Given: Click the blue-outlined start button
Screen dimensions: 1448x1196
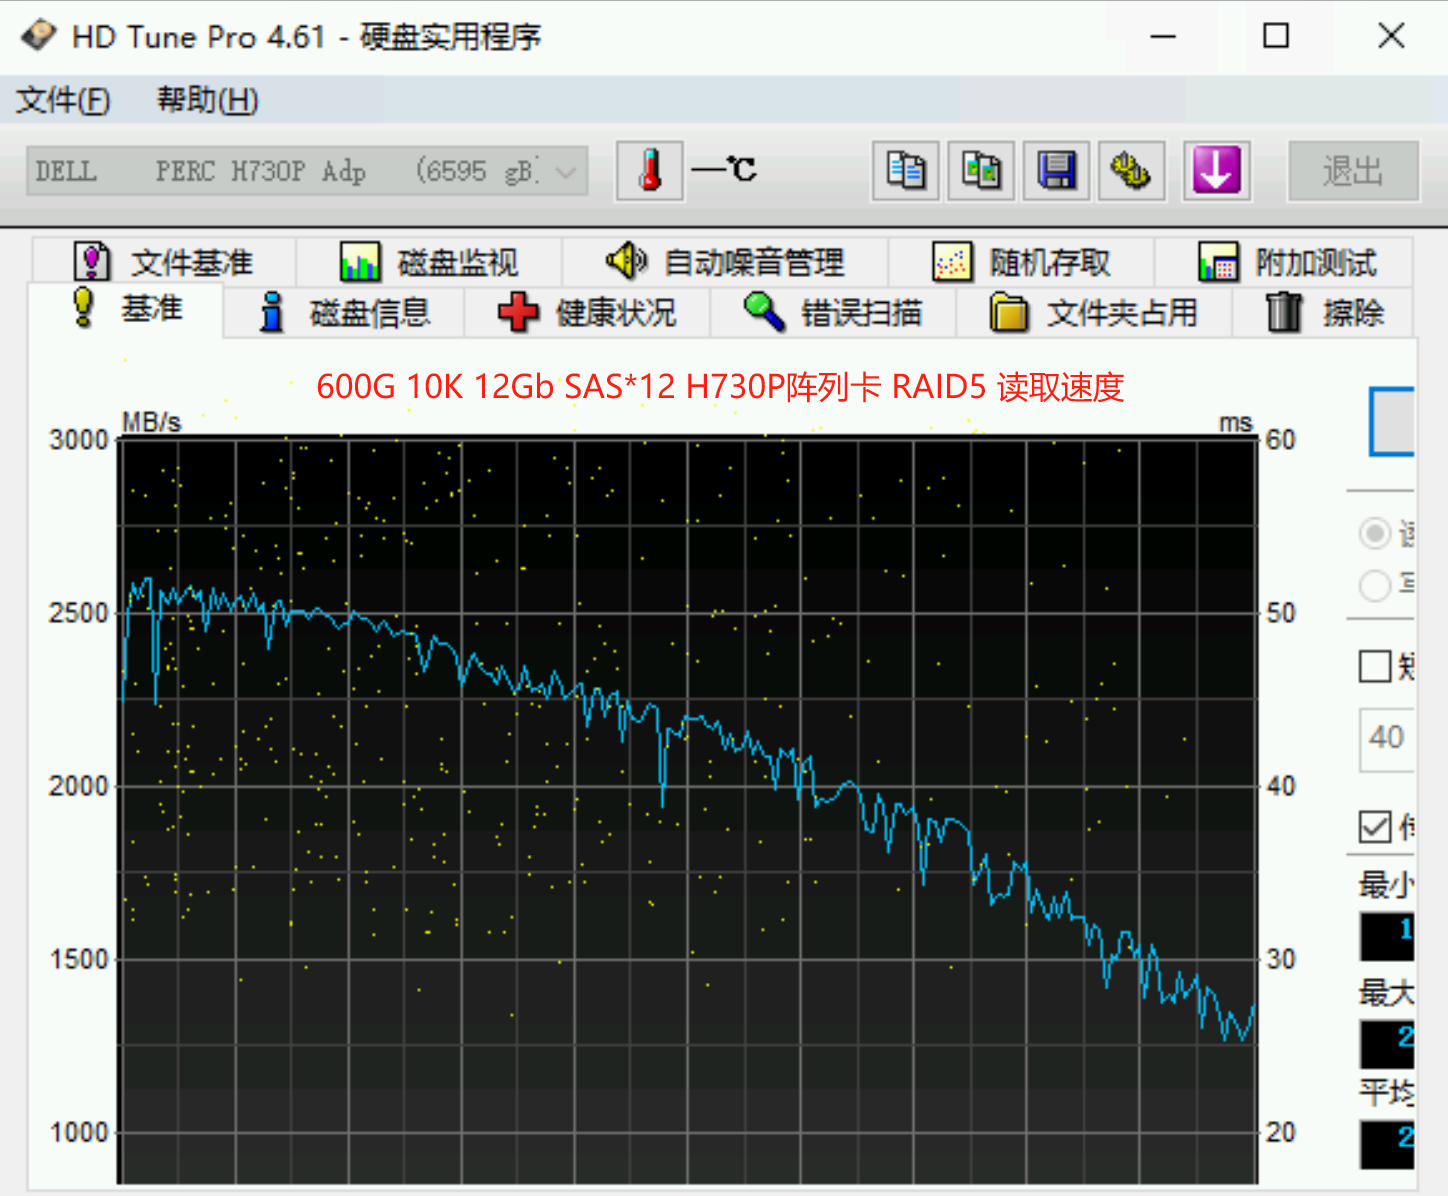Looking at the screenshot, I should click(x=1392, y=421).
